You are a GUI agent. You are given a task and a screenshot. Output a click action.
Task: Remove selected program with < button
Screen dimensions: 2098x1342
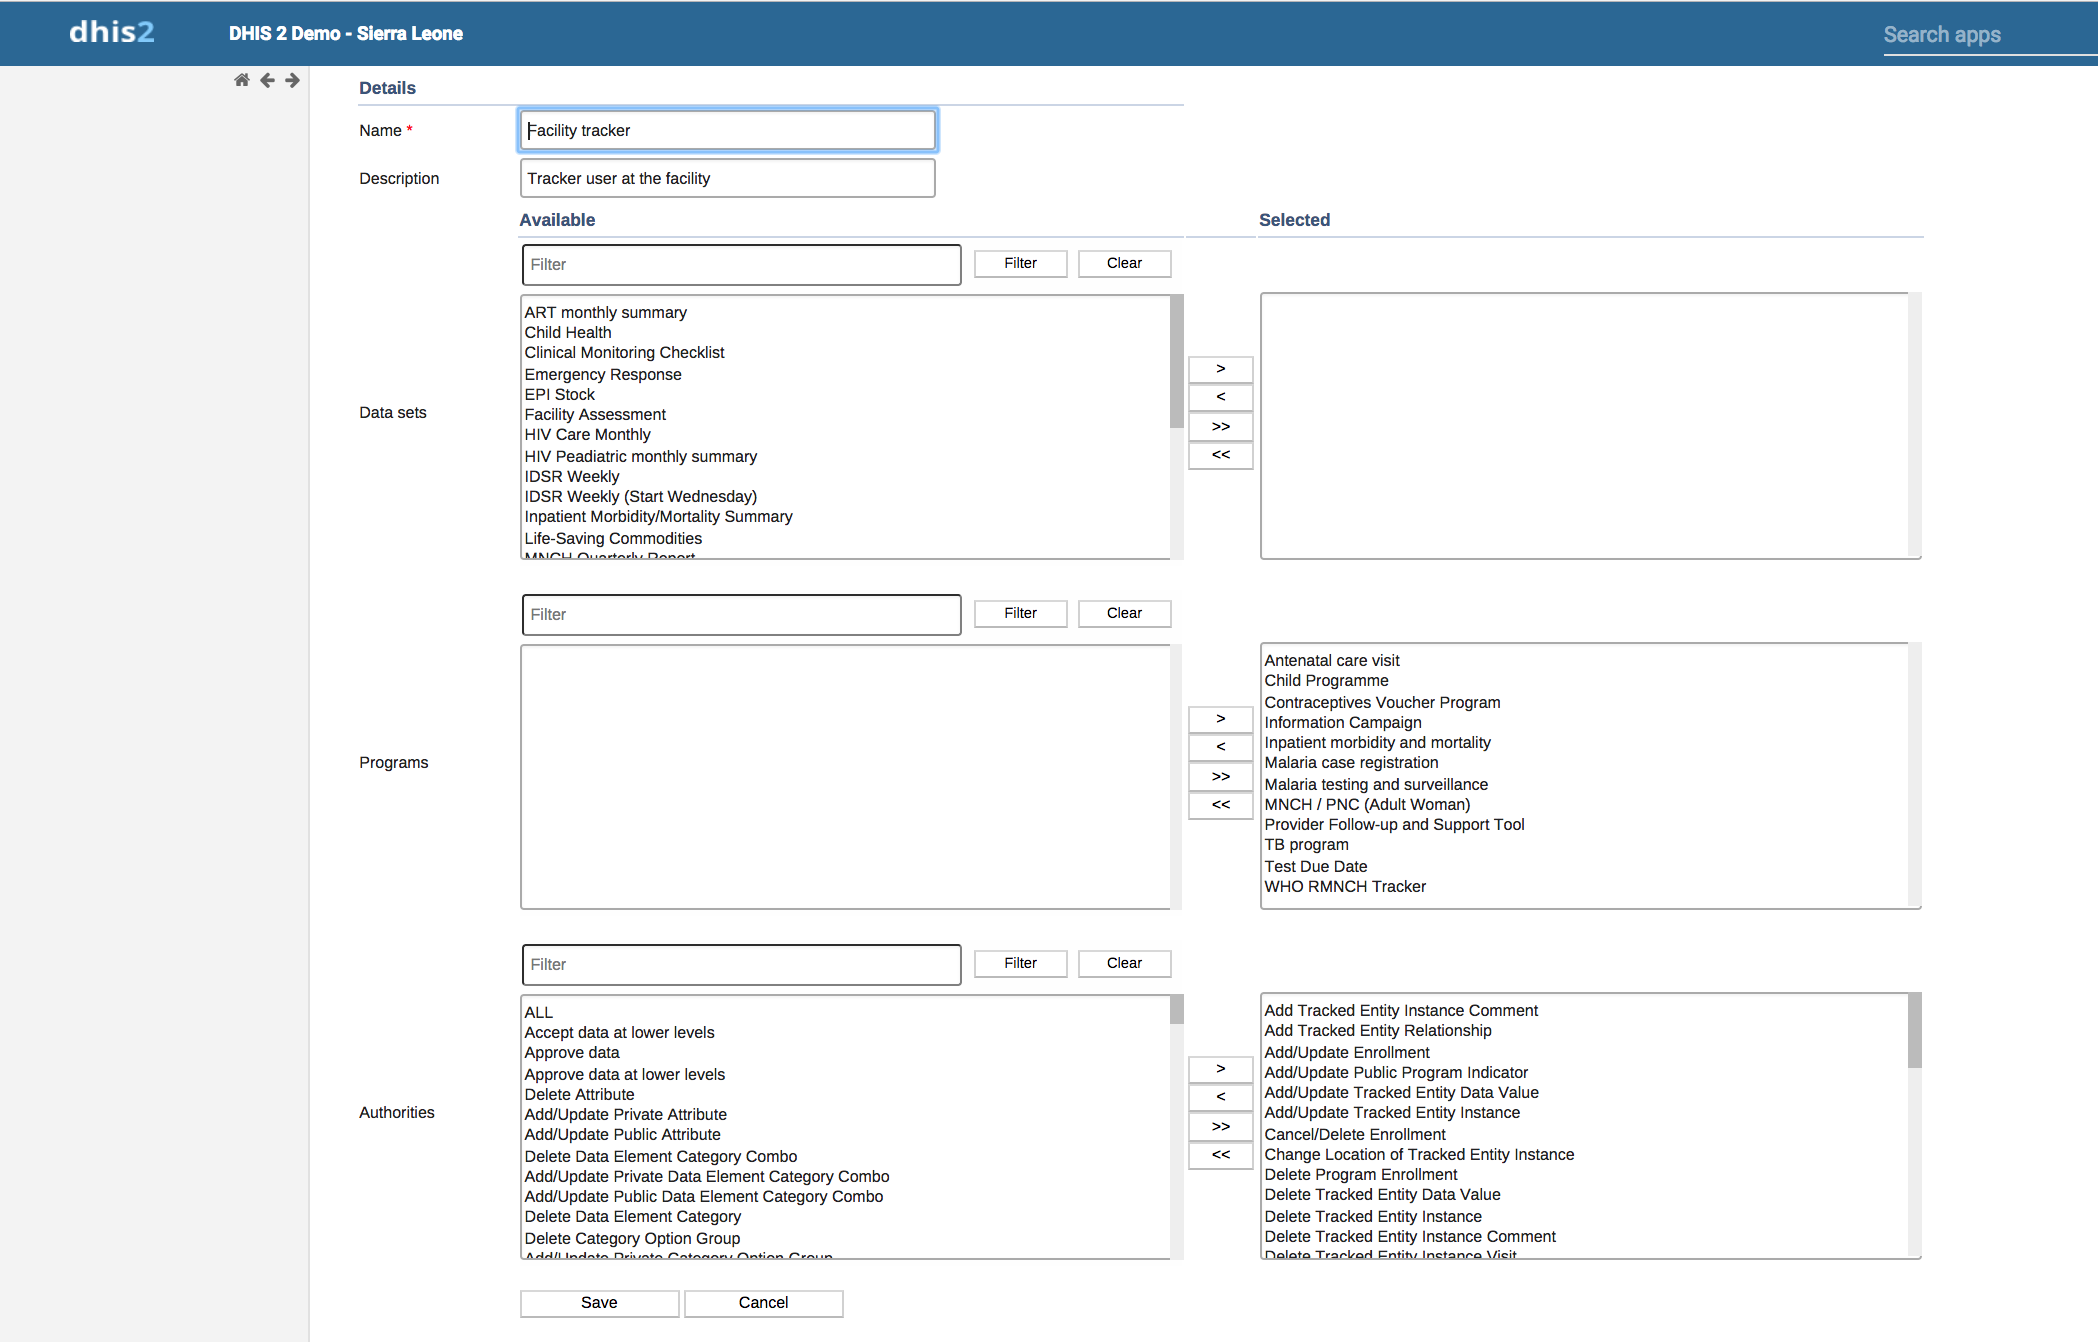click(1220, 747)
